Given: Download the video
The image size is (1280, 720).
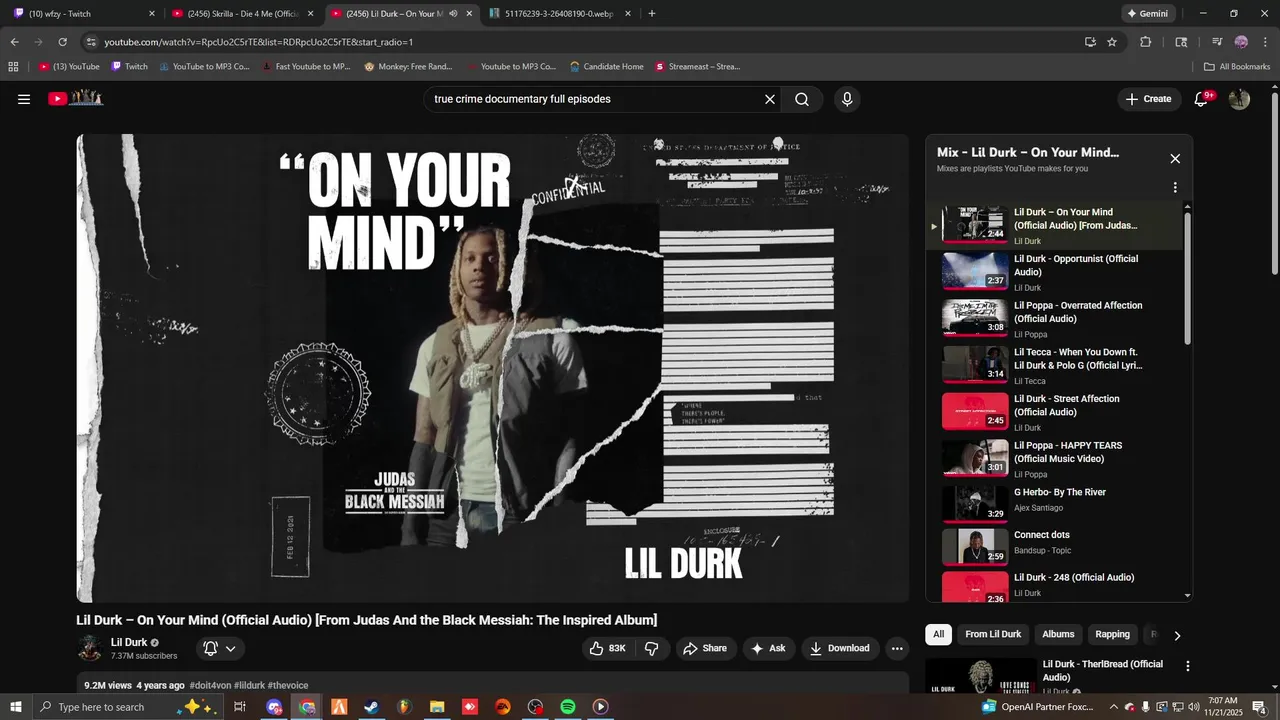Looking at the screenshot, I should point(840,648).
